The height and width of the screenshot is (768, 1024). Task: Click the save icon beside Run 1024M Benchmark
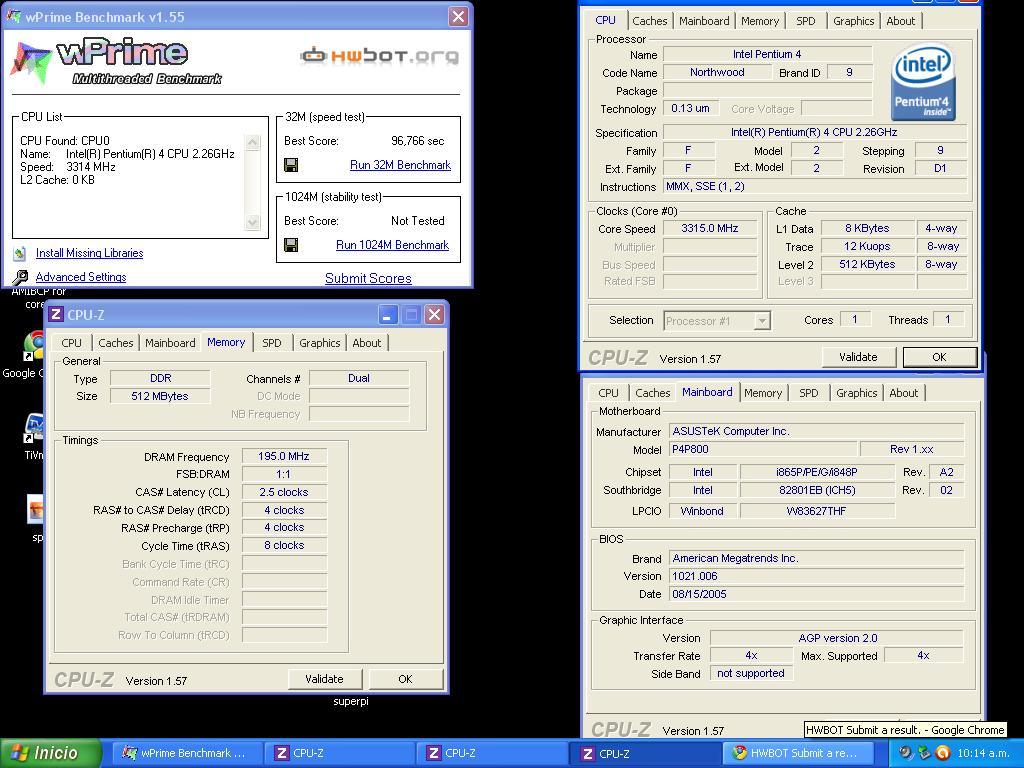[291, 245]
